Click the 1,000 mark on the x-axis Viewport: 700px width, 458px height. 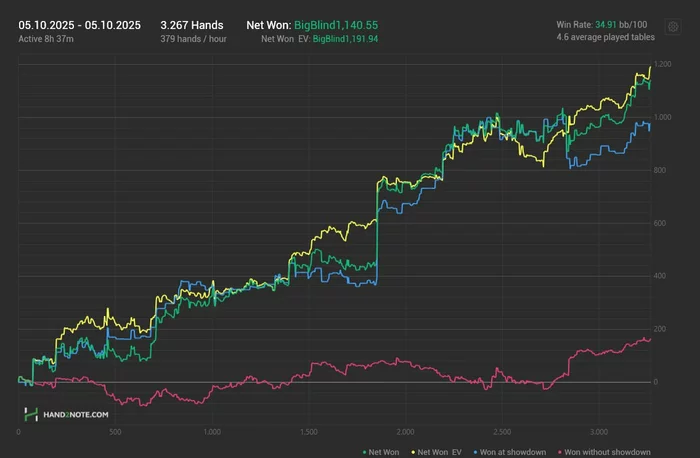[212, 432]
